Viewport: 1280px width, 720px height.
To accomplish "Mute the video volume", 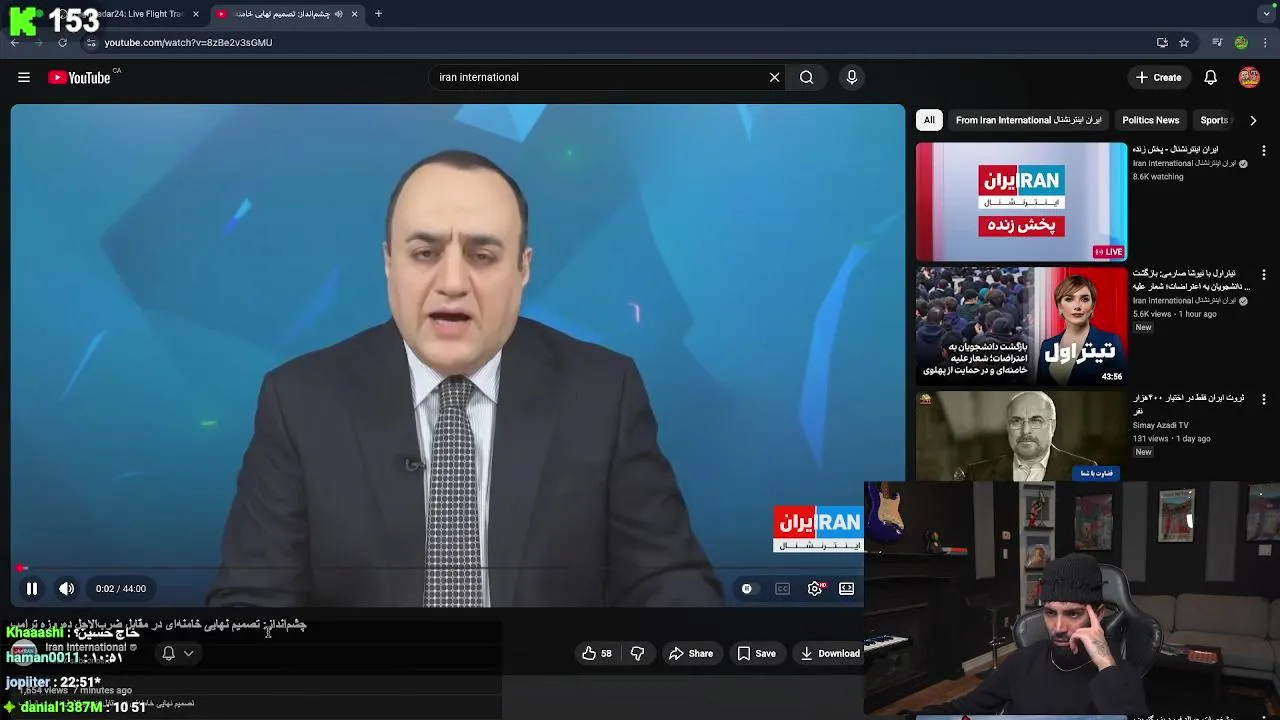I will tap(67, 589).
